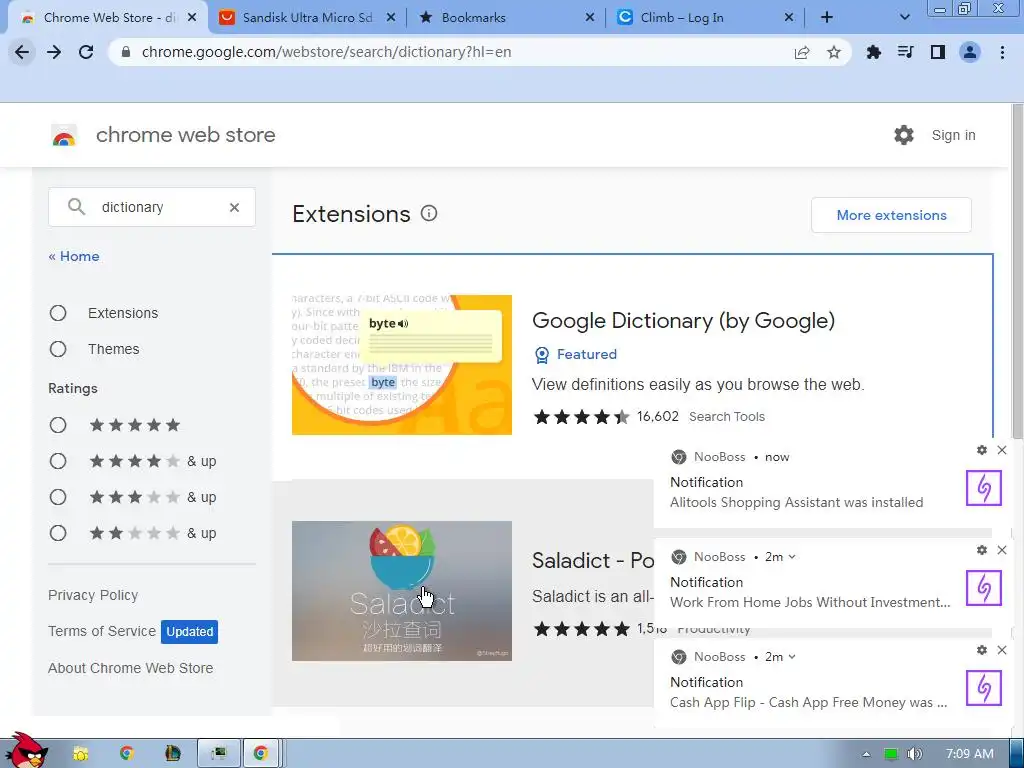Open a new browser tab
The image size is (1024, 768).
pyautogui.click(x=827, y=18)
